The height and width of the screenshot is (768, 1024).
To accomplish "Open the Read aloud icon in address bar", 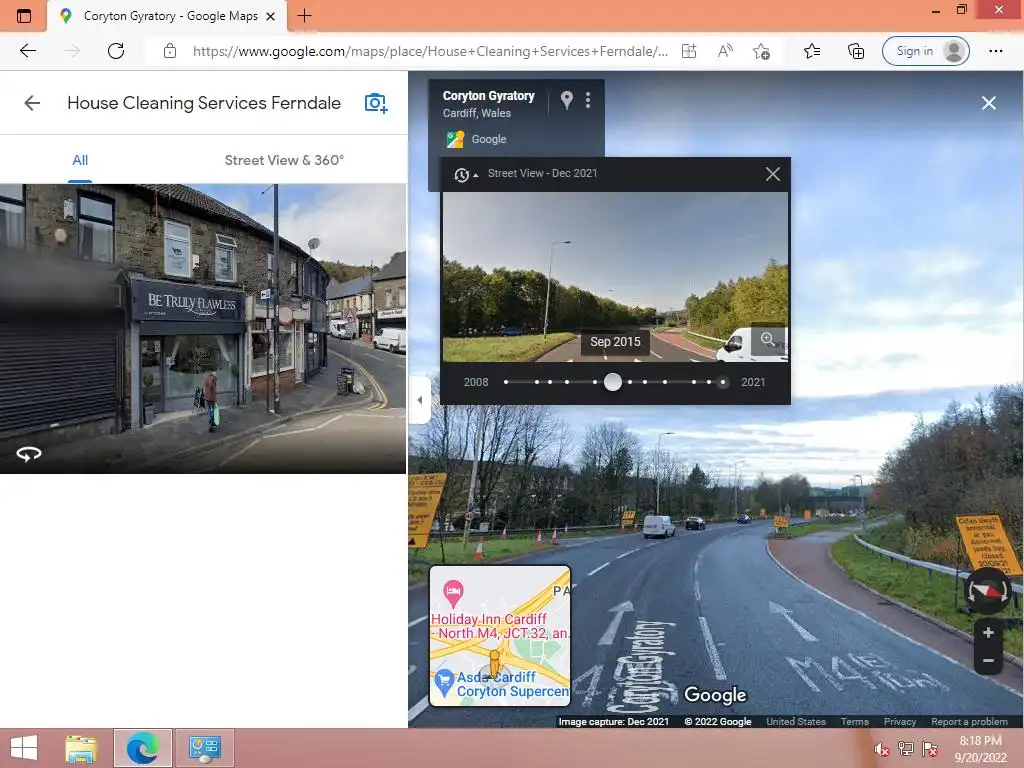I will tap(725, 51).
